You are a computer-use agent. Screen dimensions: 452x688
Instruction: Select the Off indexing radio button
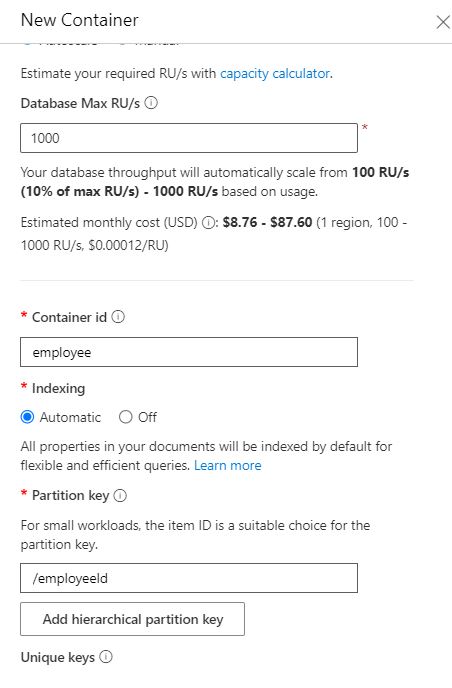pos(126,417)
